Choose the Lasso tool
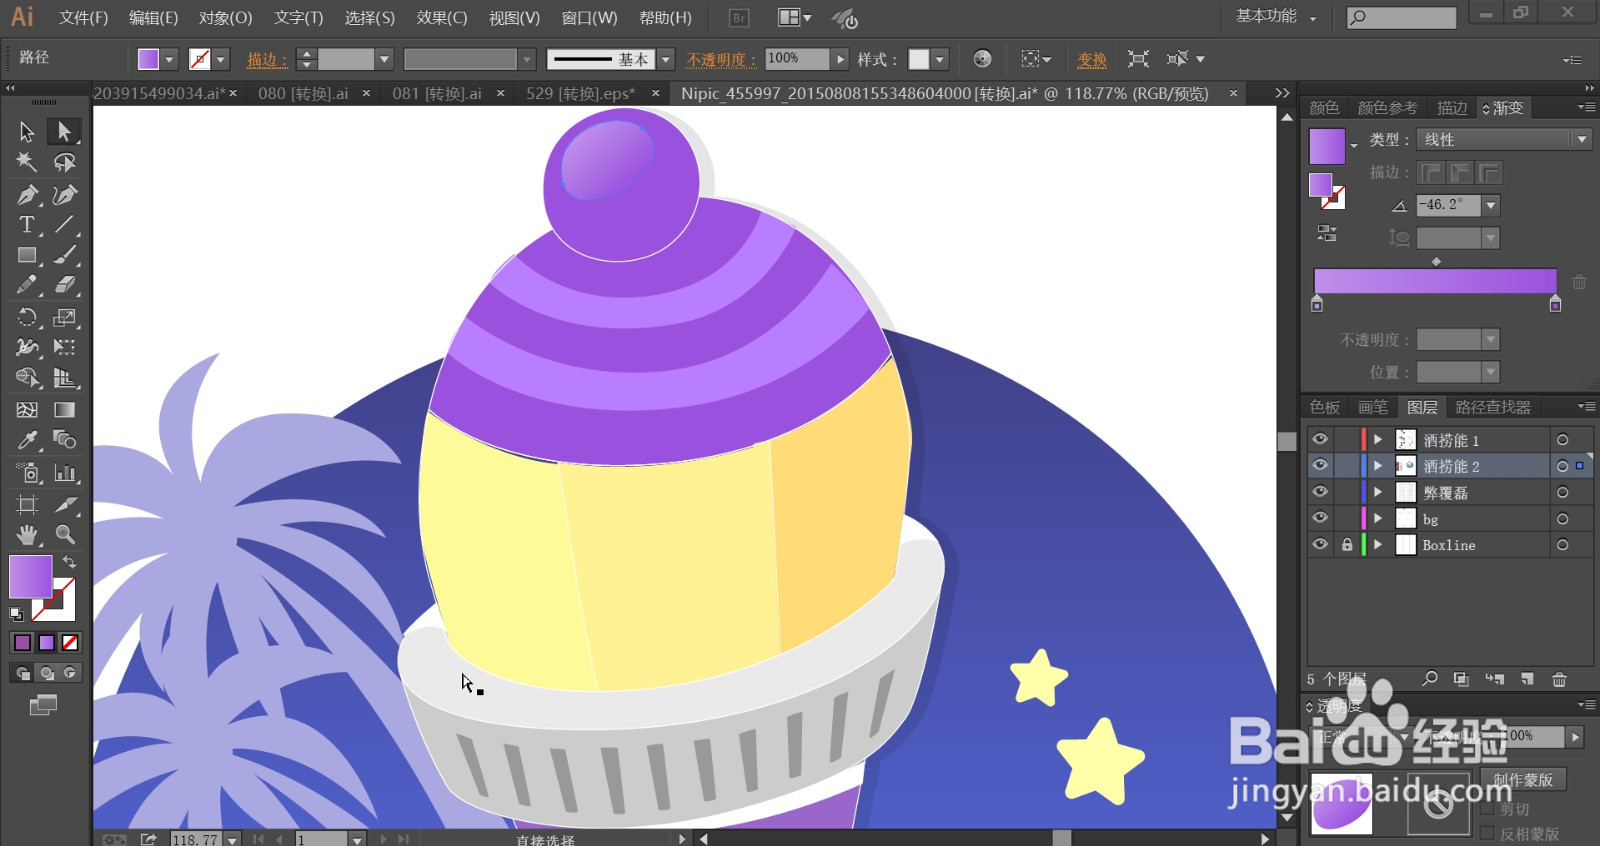The image size is (1600, 846). (64, 162)
